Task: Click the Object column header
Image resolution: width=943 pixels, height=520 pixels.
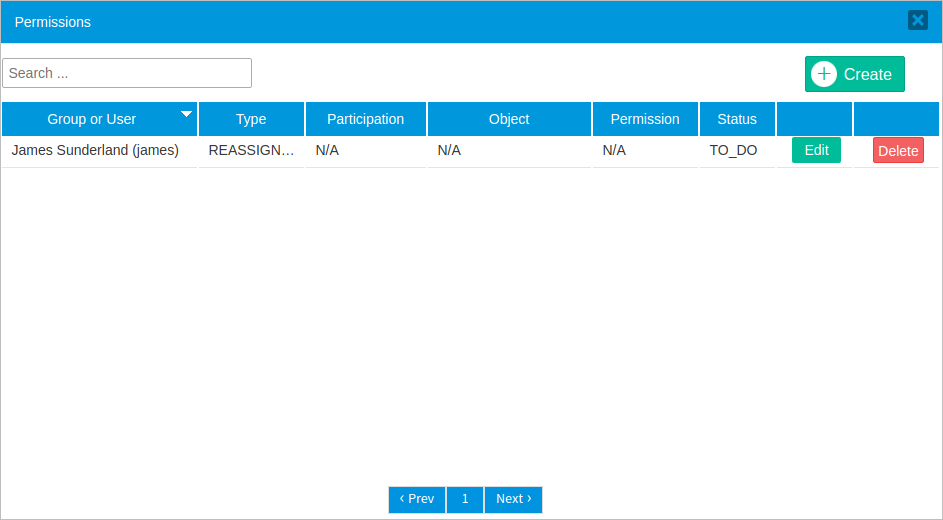Action: click(509, 119)
